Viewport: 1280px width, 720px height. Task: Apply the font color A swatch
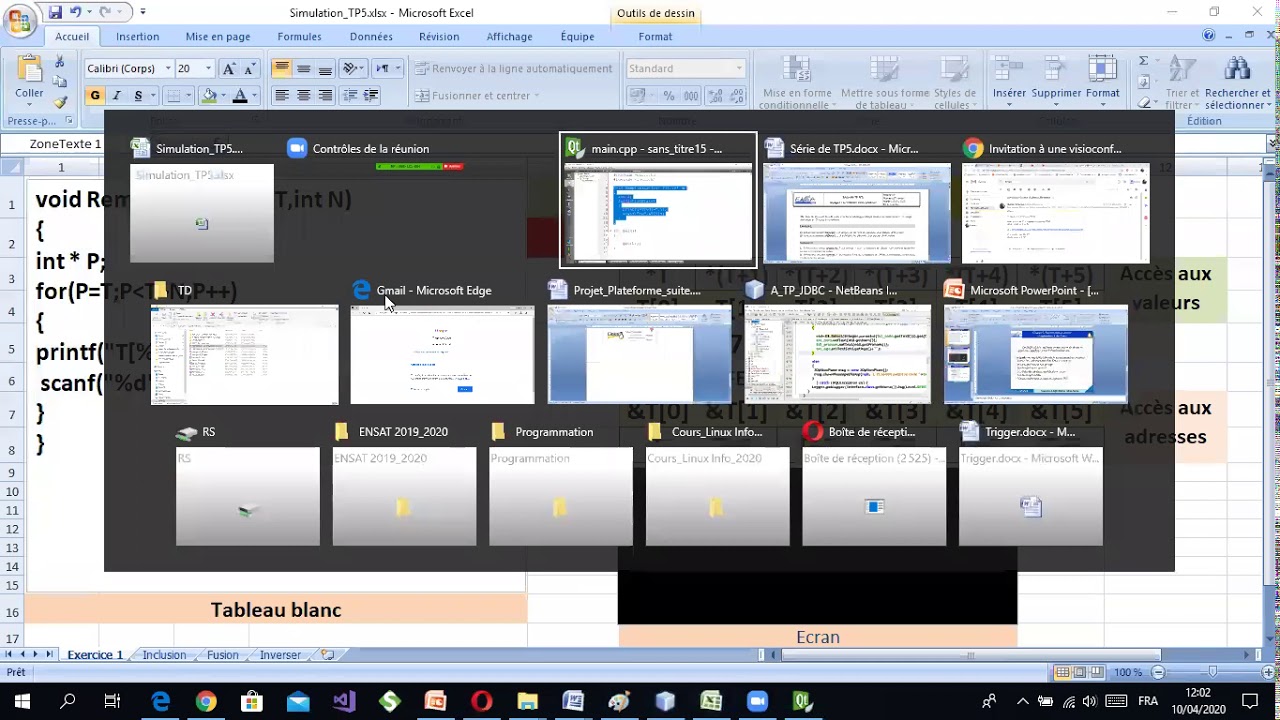[240, 96]
